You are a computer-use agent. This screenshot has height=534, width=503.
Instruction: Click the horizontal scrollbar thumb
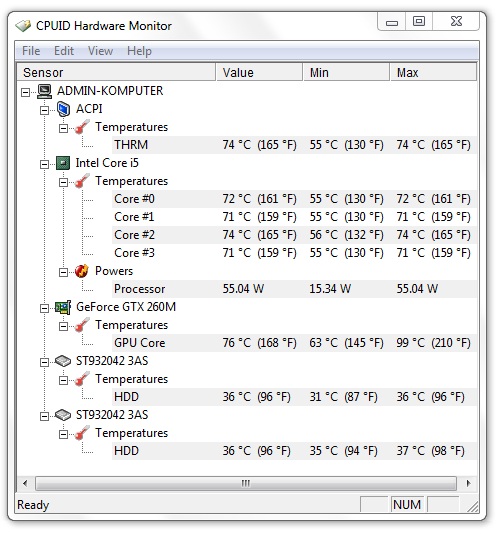(x=246, y=483)
